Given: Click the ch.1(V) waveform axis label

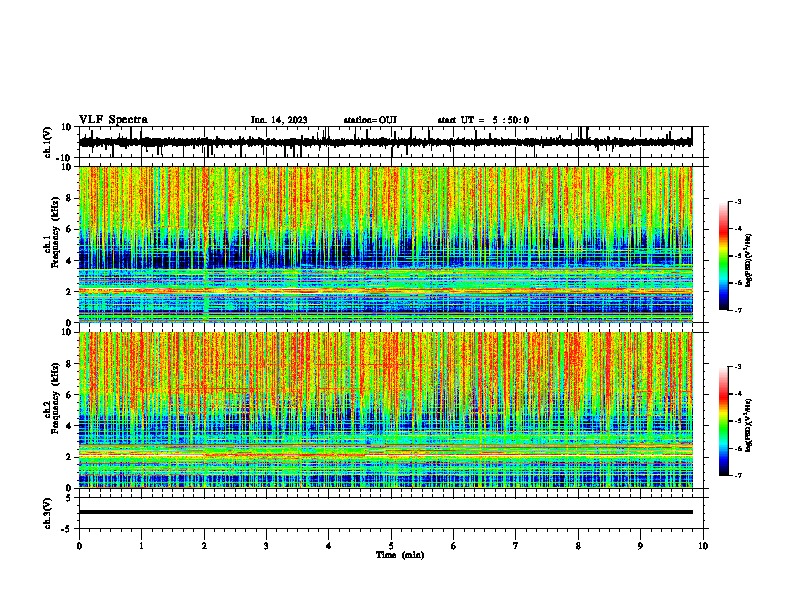Looking at the screenshot, I should pos(48,142).
